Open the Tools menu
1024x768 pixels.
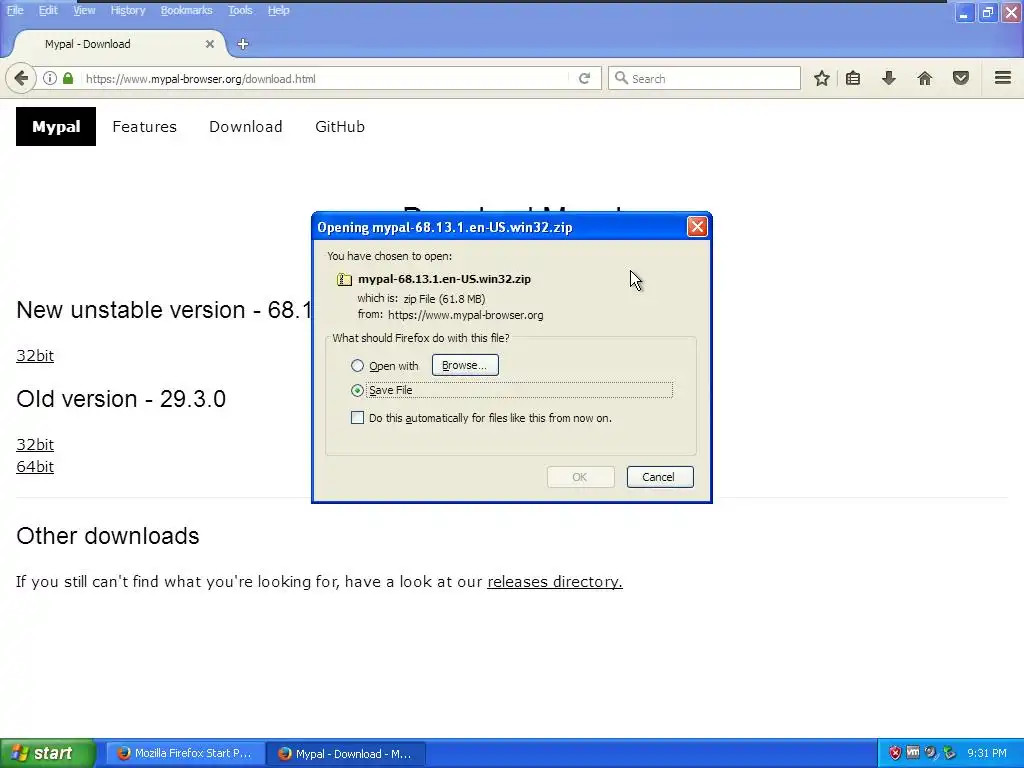tap(240, 10)
